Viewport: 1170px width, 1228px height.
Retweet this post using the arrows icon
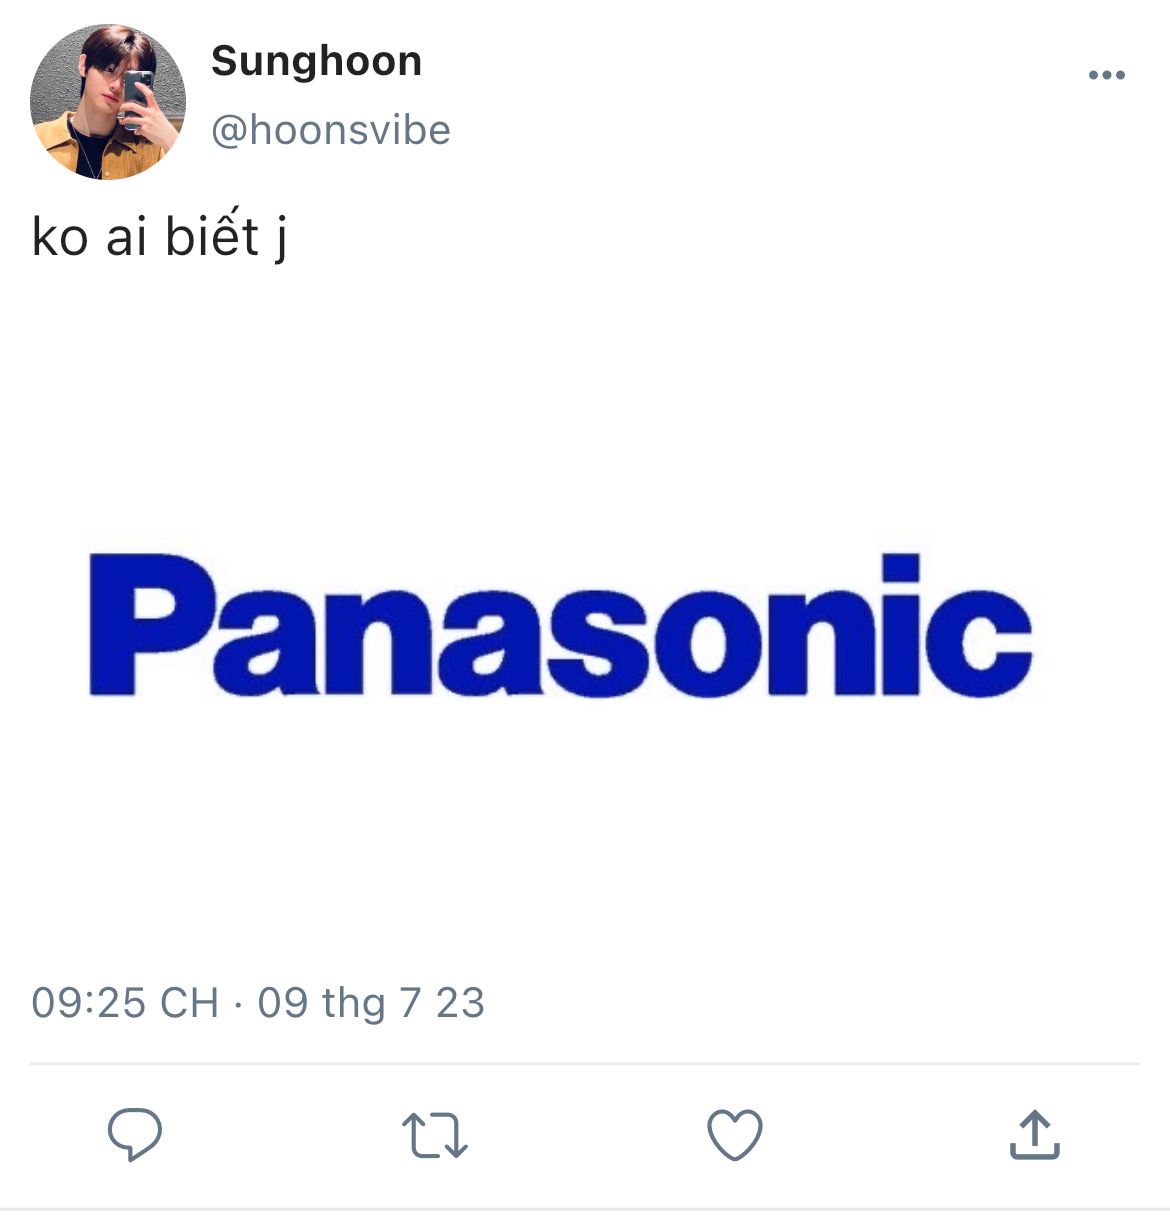click(435, 1136)
